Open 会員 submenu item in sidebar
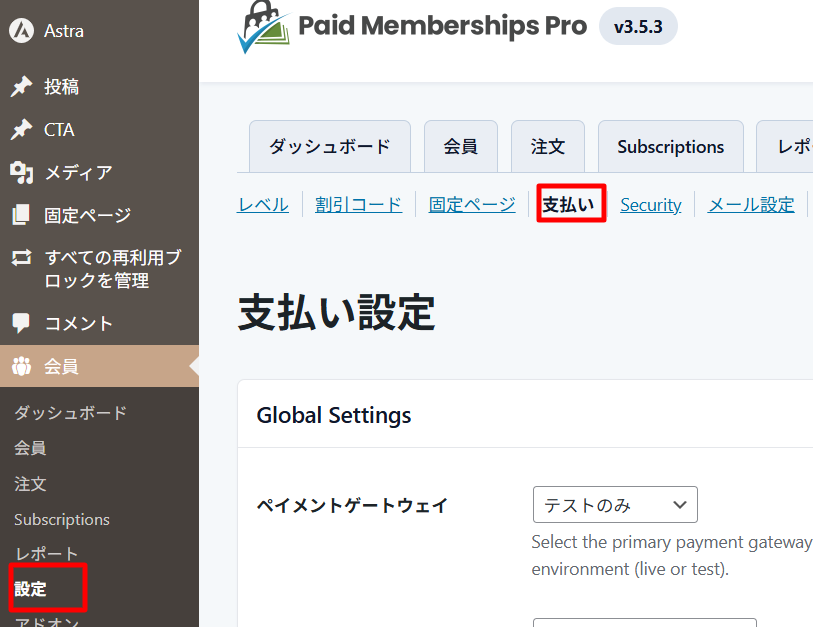 point(30,448)
